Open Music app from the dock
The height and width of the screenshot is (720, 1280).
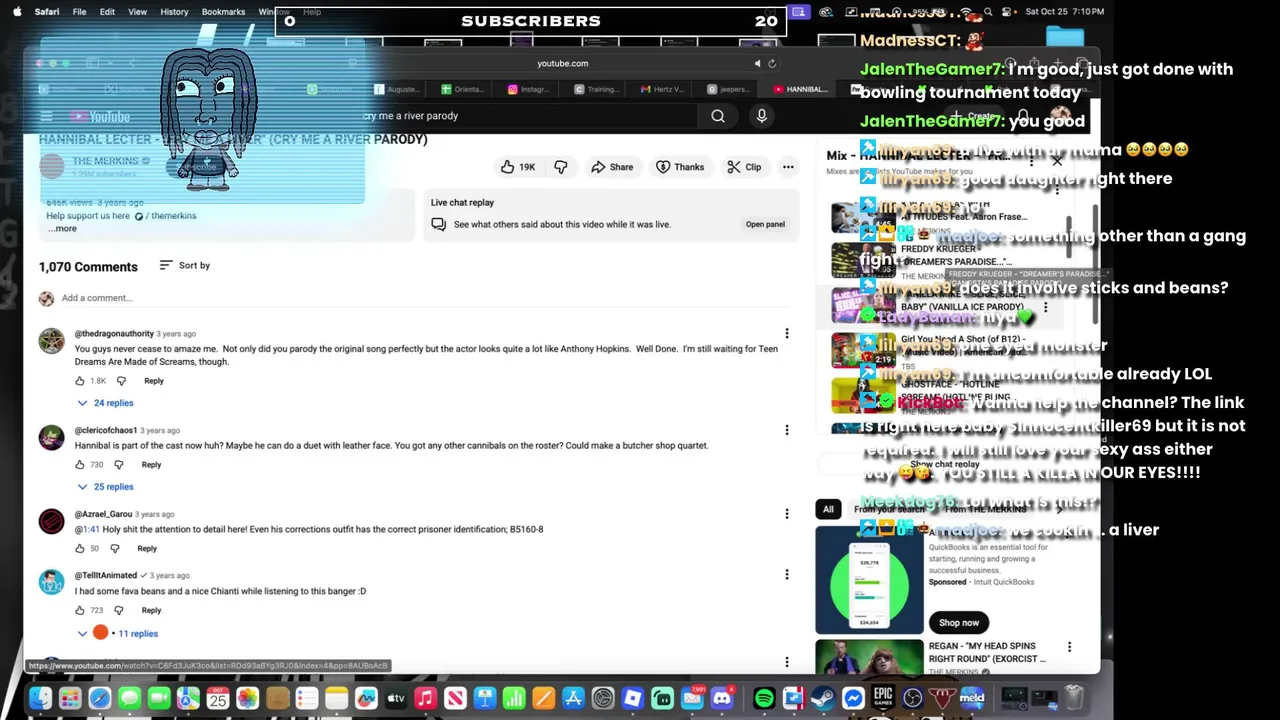(x=425, y=698)
